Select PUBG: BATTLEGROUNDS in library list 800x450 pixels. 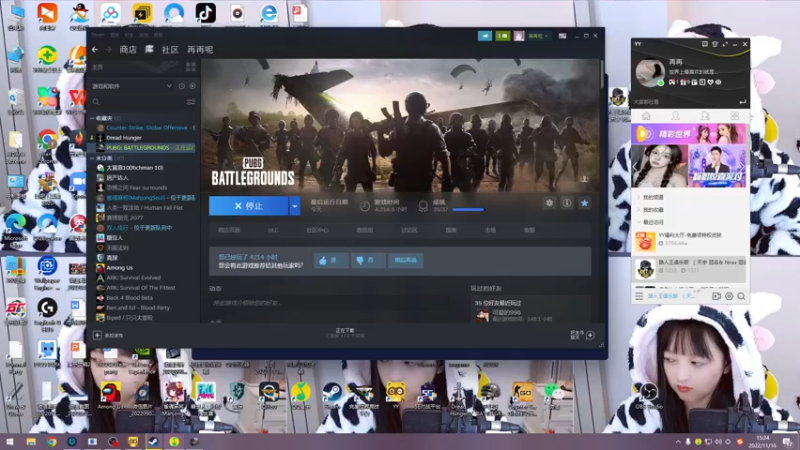[x=145, y=147]
